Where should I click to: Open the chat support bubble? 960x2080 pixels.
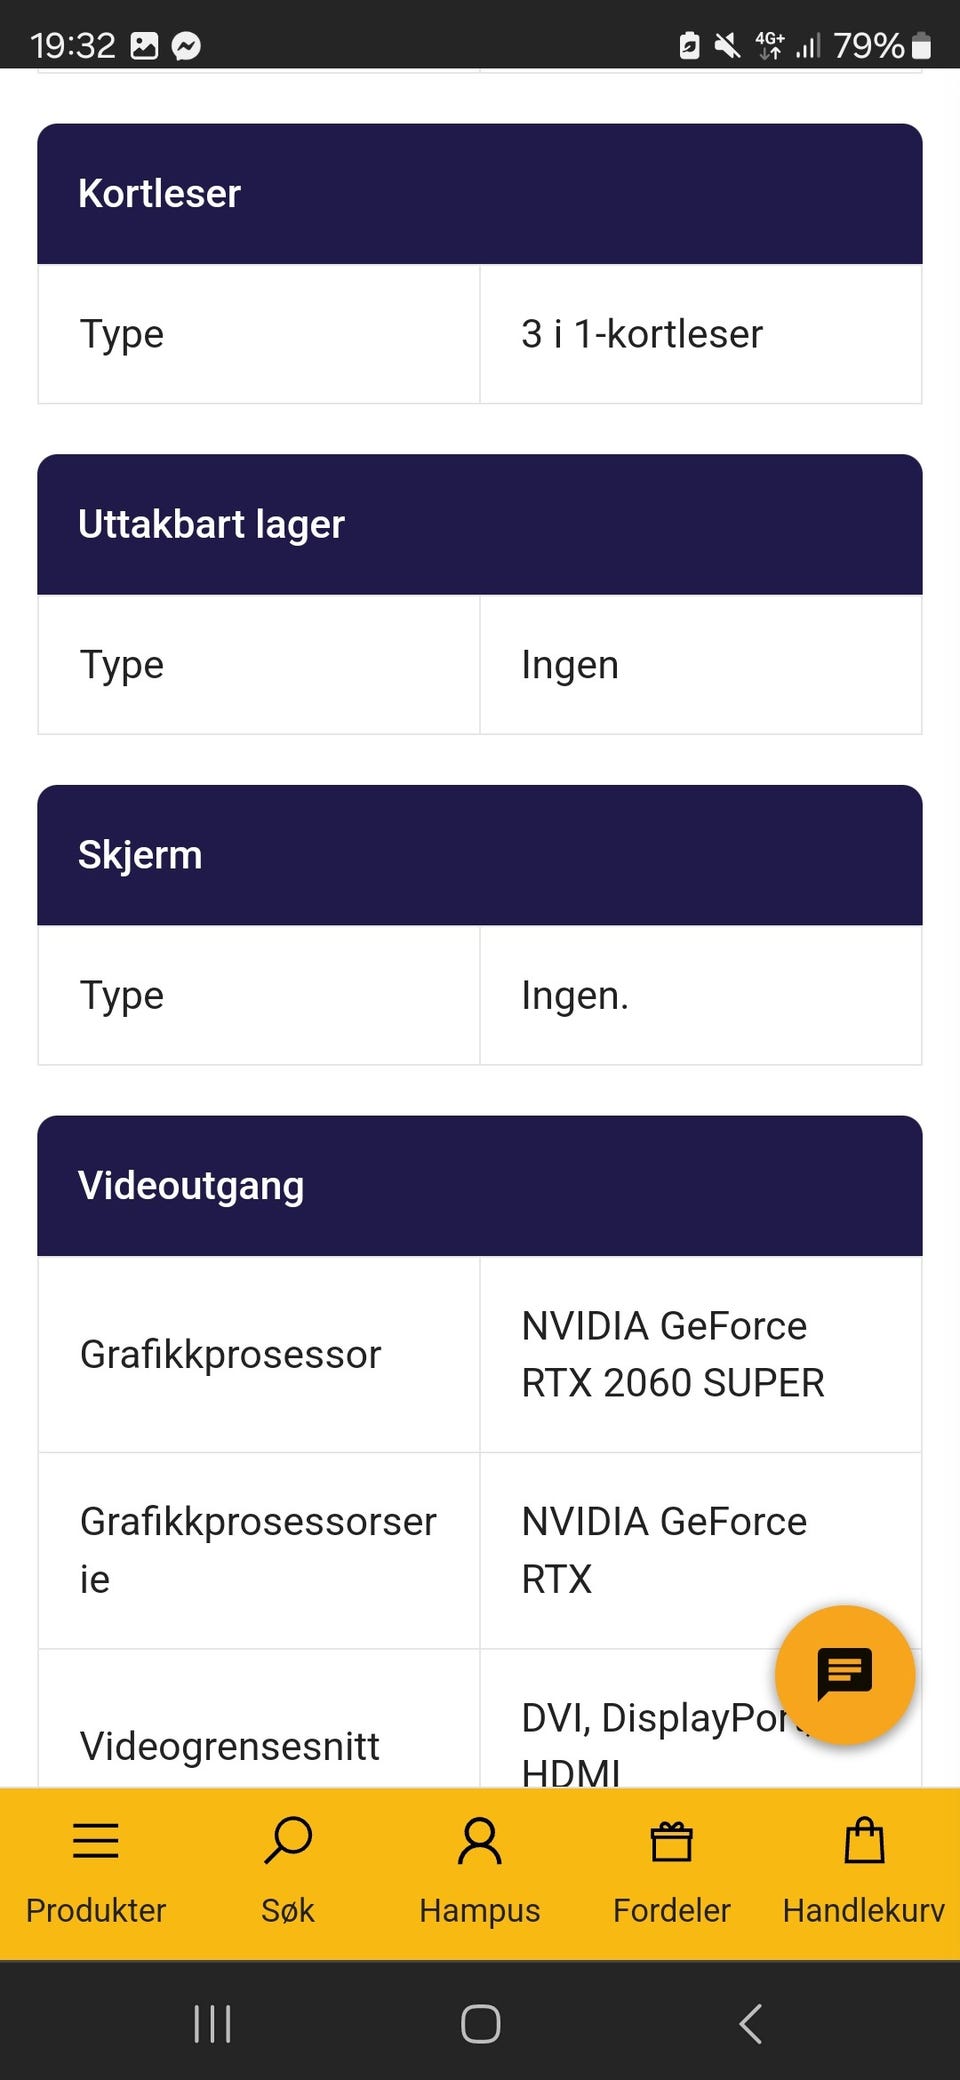pos(845,1675)
